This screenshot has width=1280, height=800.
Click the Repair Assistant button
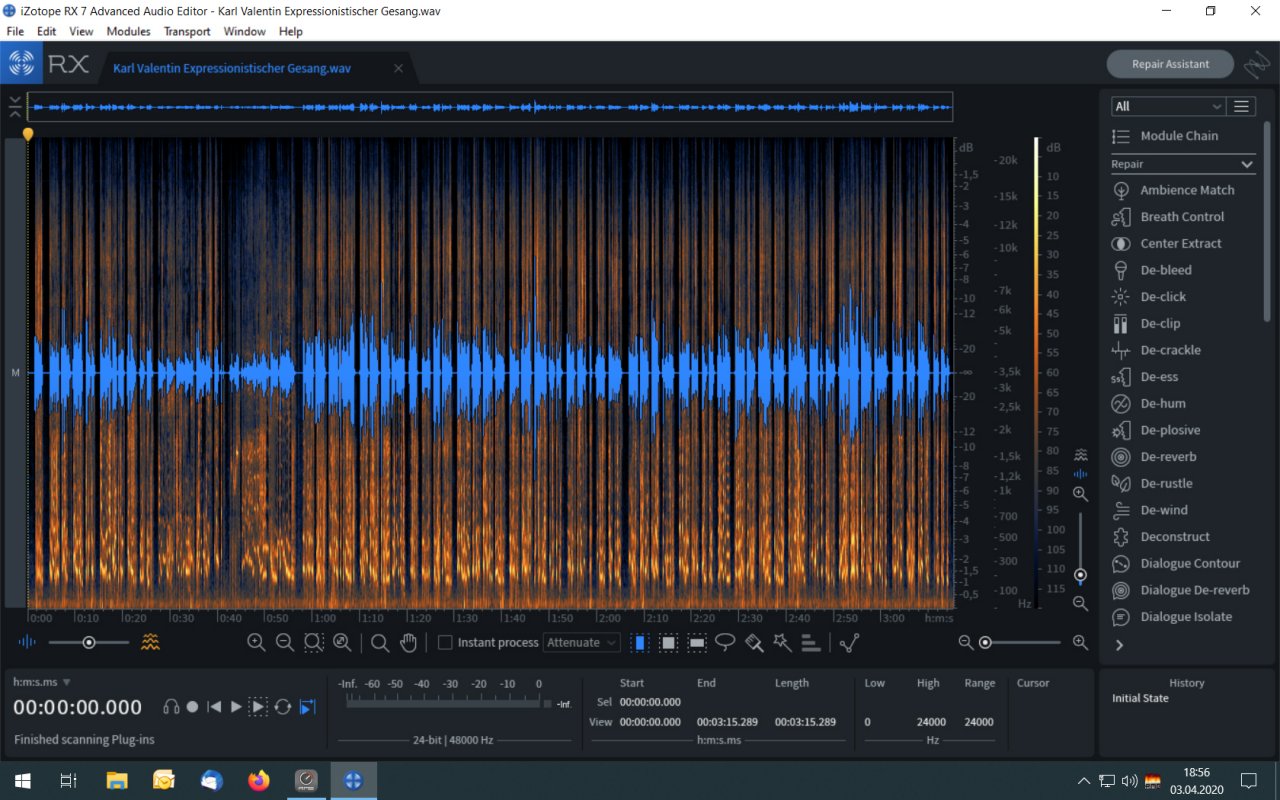pos(1170,64)
